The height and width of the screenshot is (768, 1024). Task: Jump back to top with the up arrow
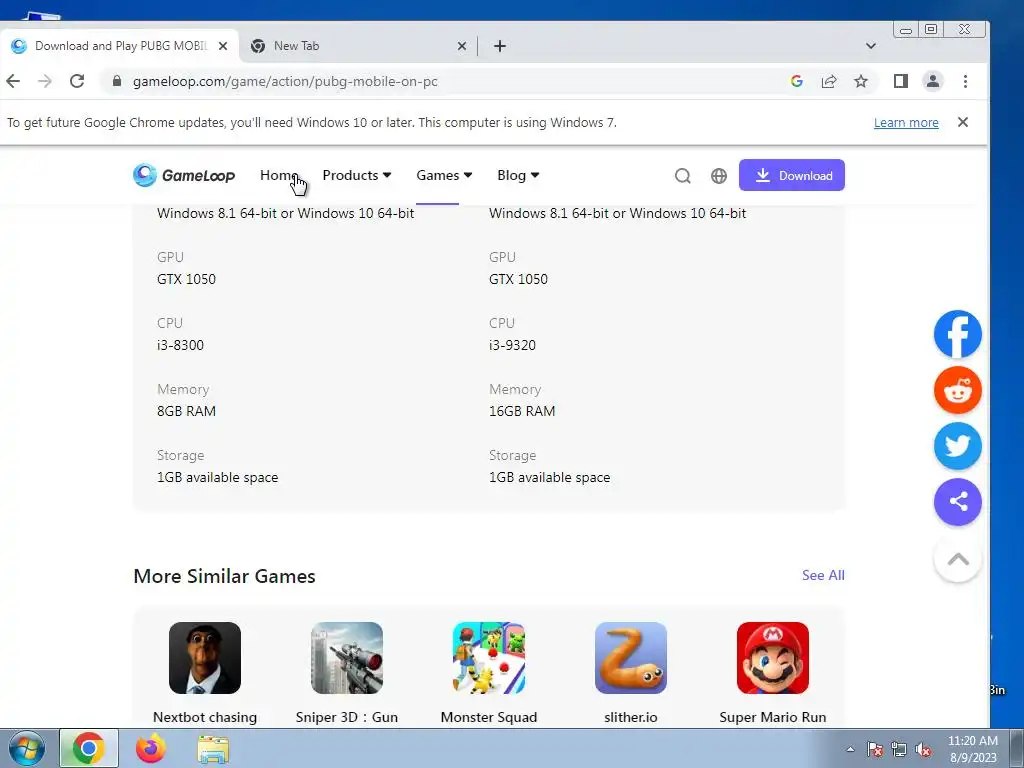tap(957, 559)
